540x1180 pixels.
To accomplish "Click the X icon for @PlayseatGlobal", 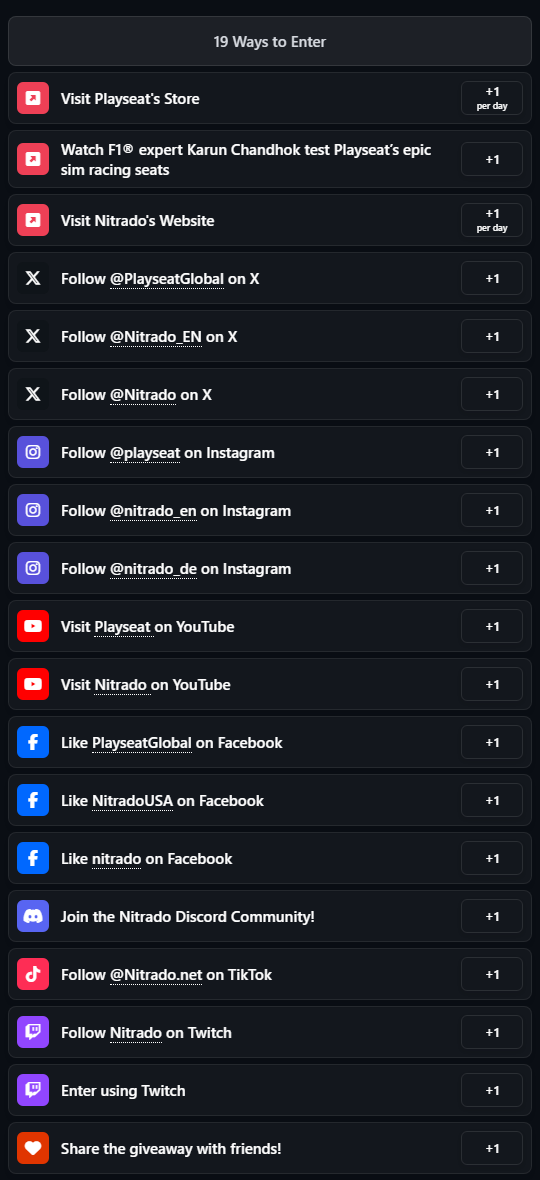I will pos(33,278).
